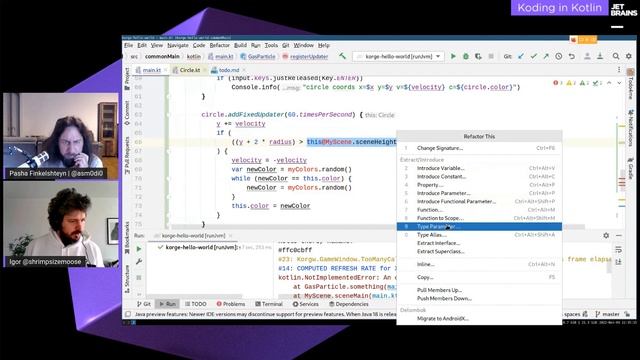640x360 pixels.
Task: Toggle tool window bars icon in status bar
Action: (128, 314)
